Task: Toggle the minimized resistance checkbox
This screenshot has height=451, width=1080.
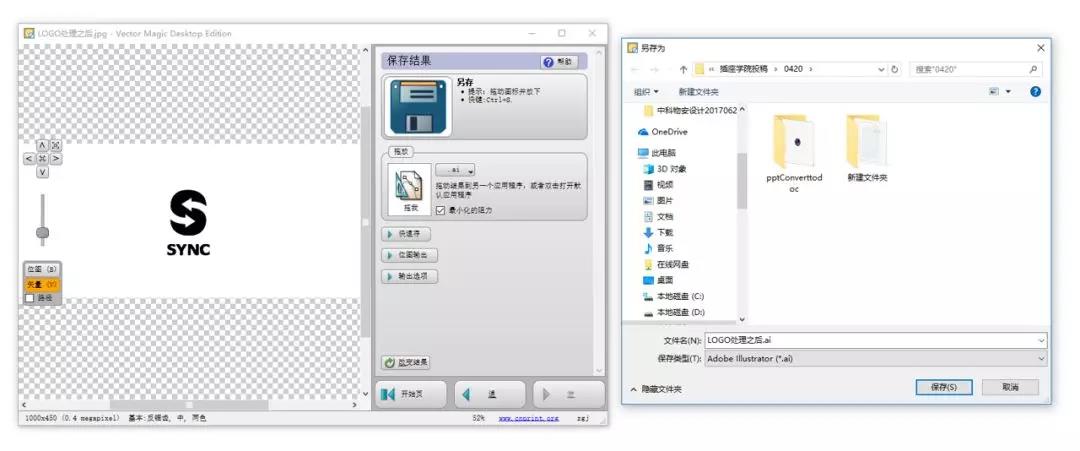Action: (x=440, y=210)
